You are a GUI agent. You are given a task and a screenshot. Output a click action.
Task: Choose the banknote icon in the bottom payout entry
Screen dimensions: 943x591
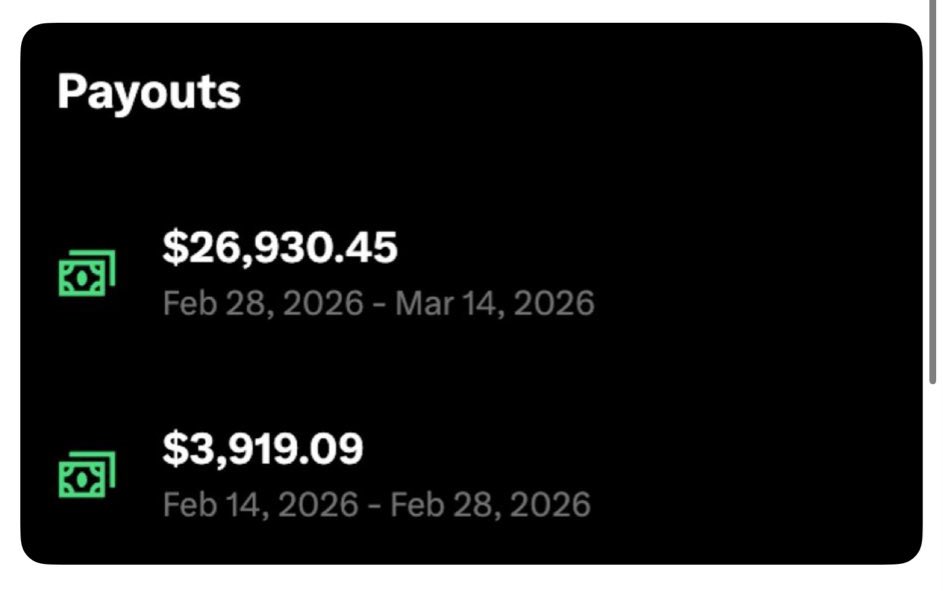click(87, 474)
